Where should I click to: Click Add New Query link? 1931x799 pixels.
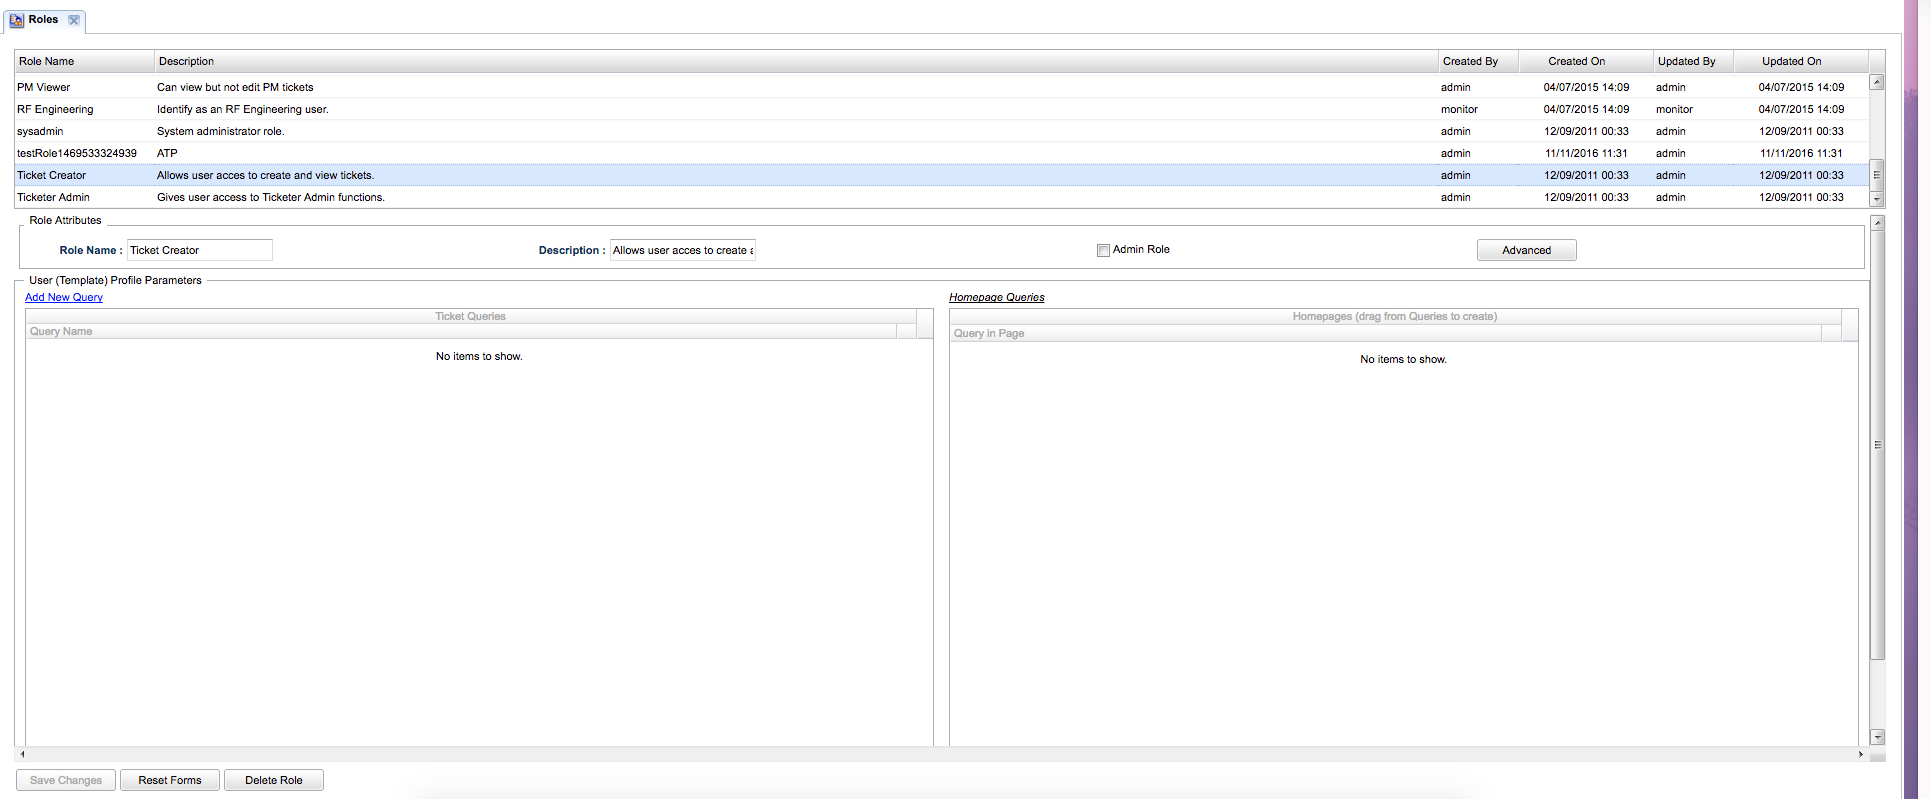[64, 297]
